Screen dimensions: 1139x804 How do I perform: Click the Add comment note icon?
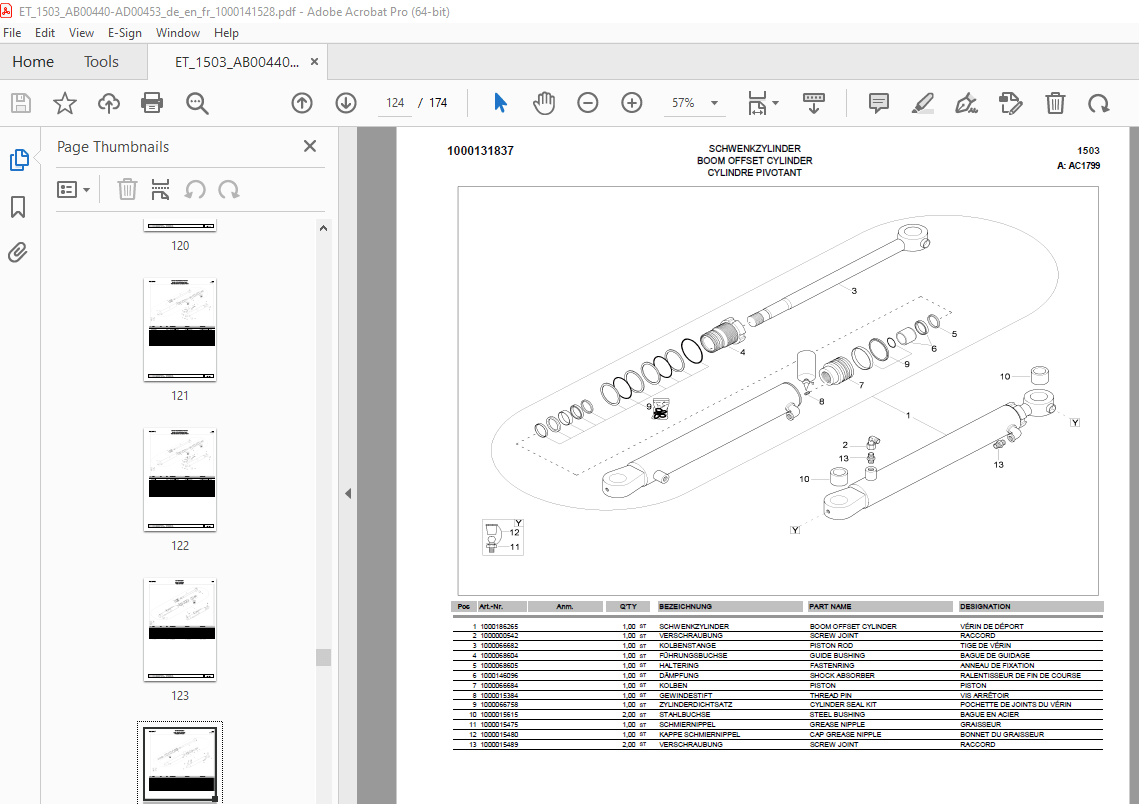[x=879, y=103]
